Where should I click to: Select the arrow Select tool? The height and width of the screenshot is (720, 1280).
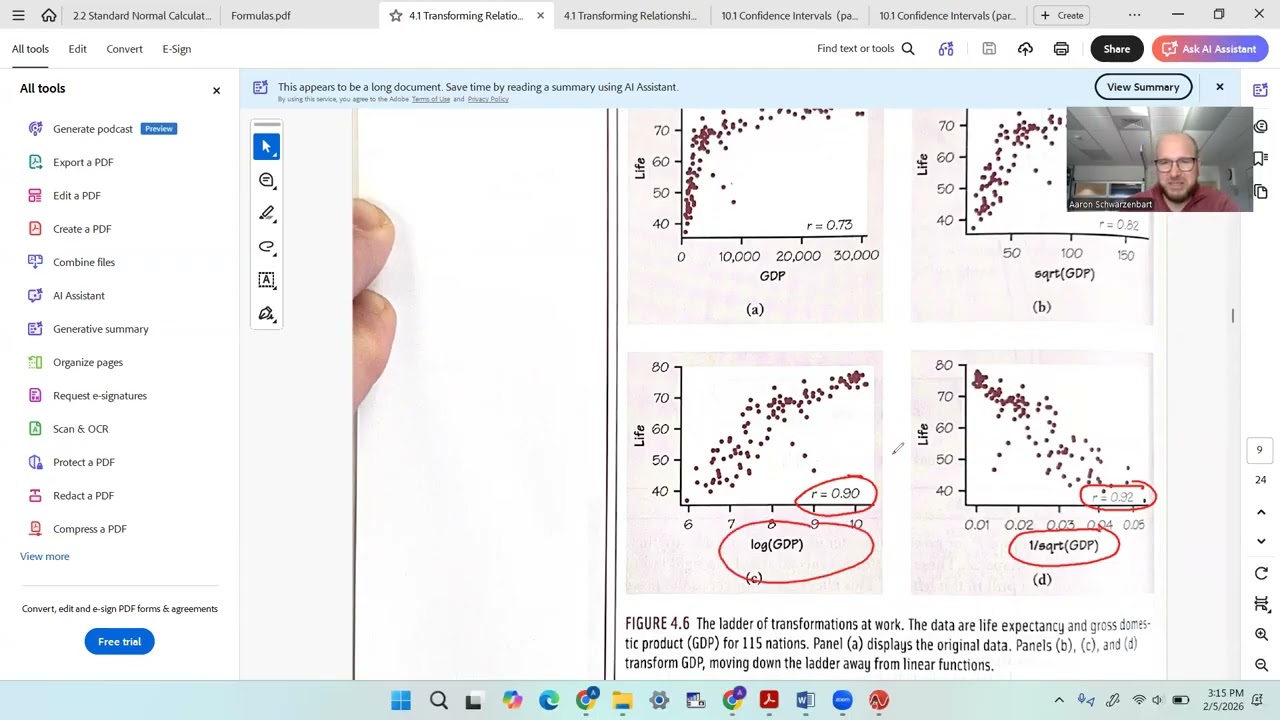[x=266, y=147]
